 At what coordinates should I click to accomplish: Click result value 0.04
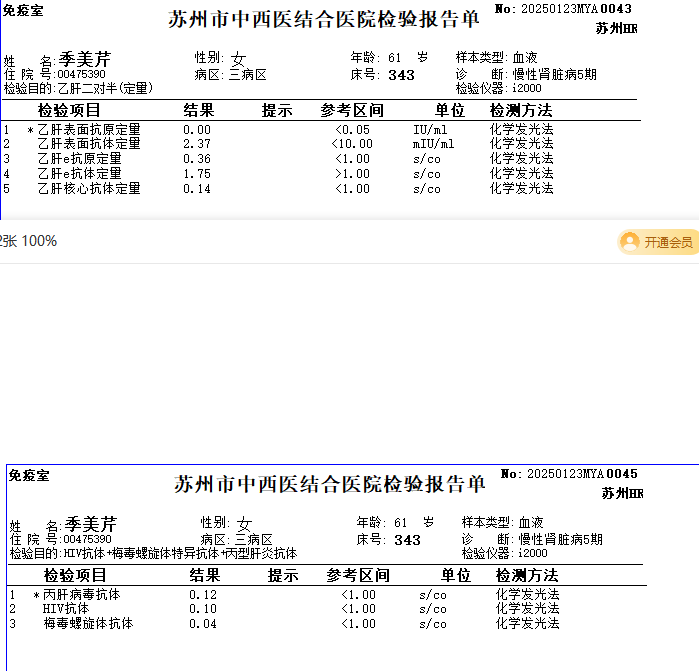(203, 624)
